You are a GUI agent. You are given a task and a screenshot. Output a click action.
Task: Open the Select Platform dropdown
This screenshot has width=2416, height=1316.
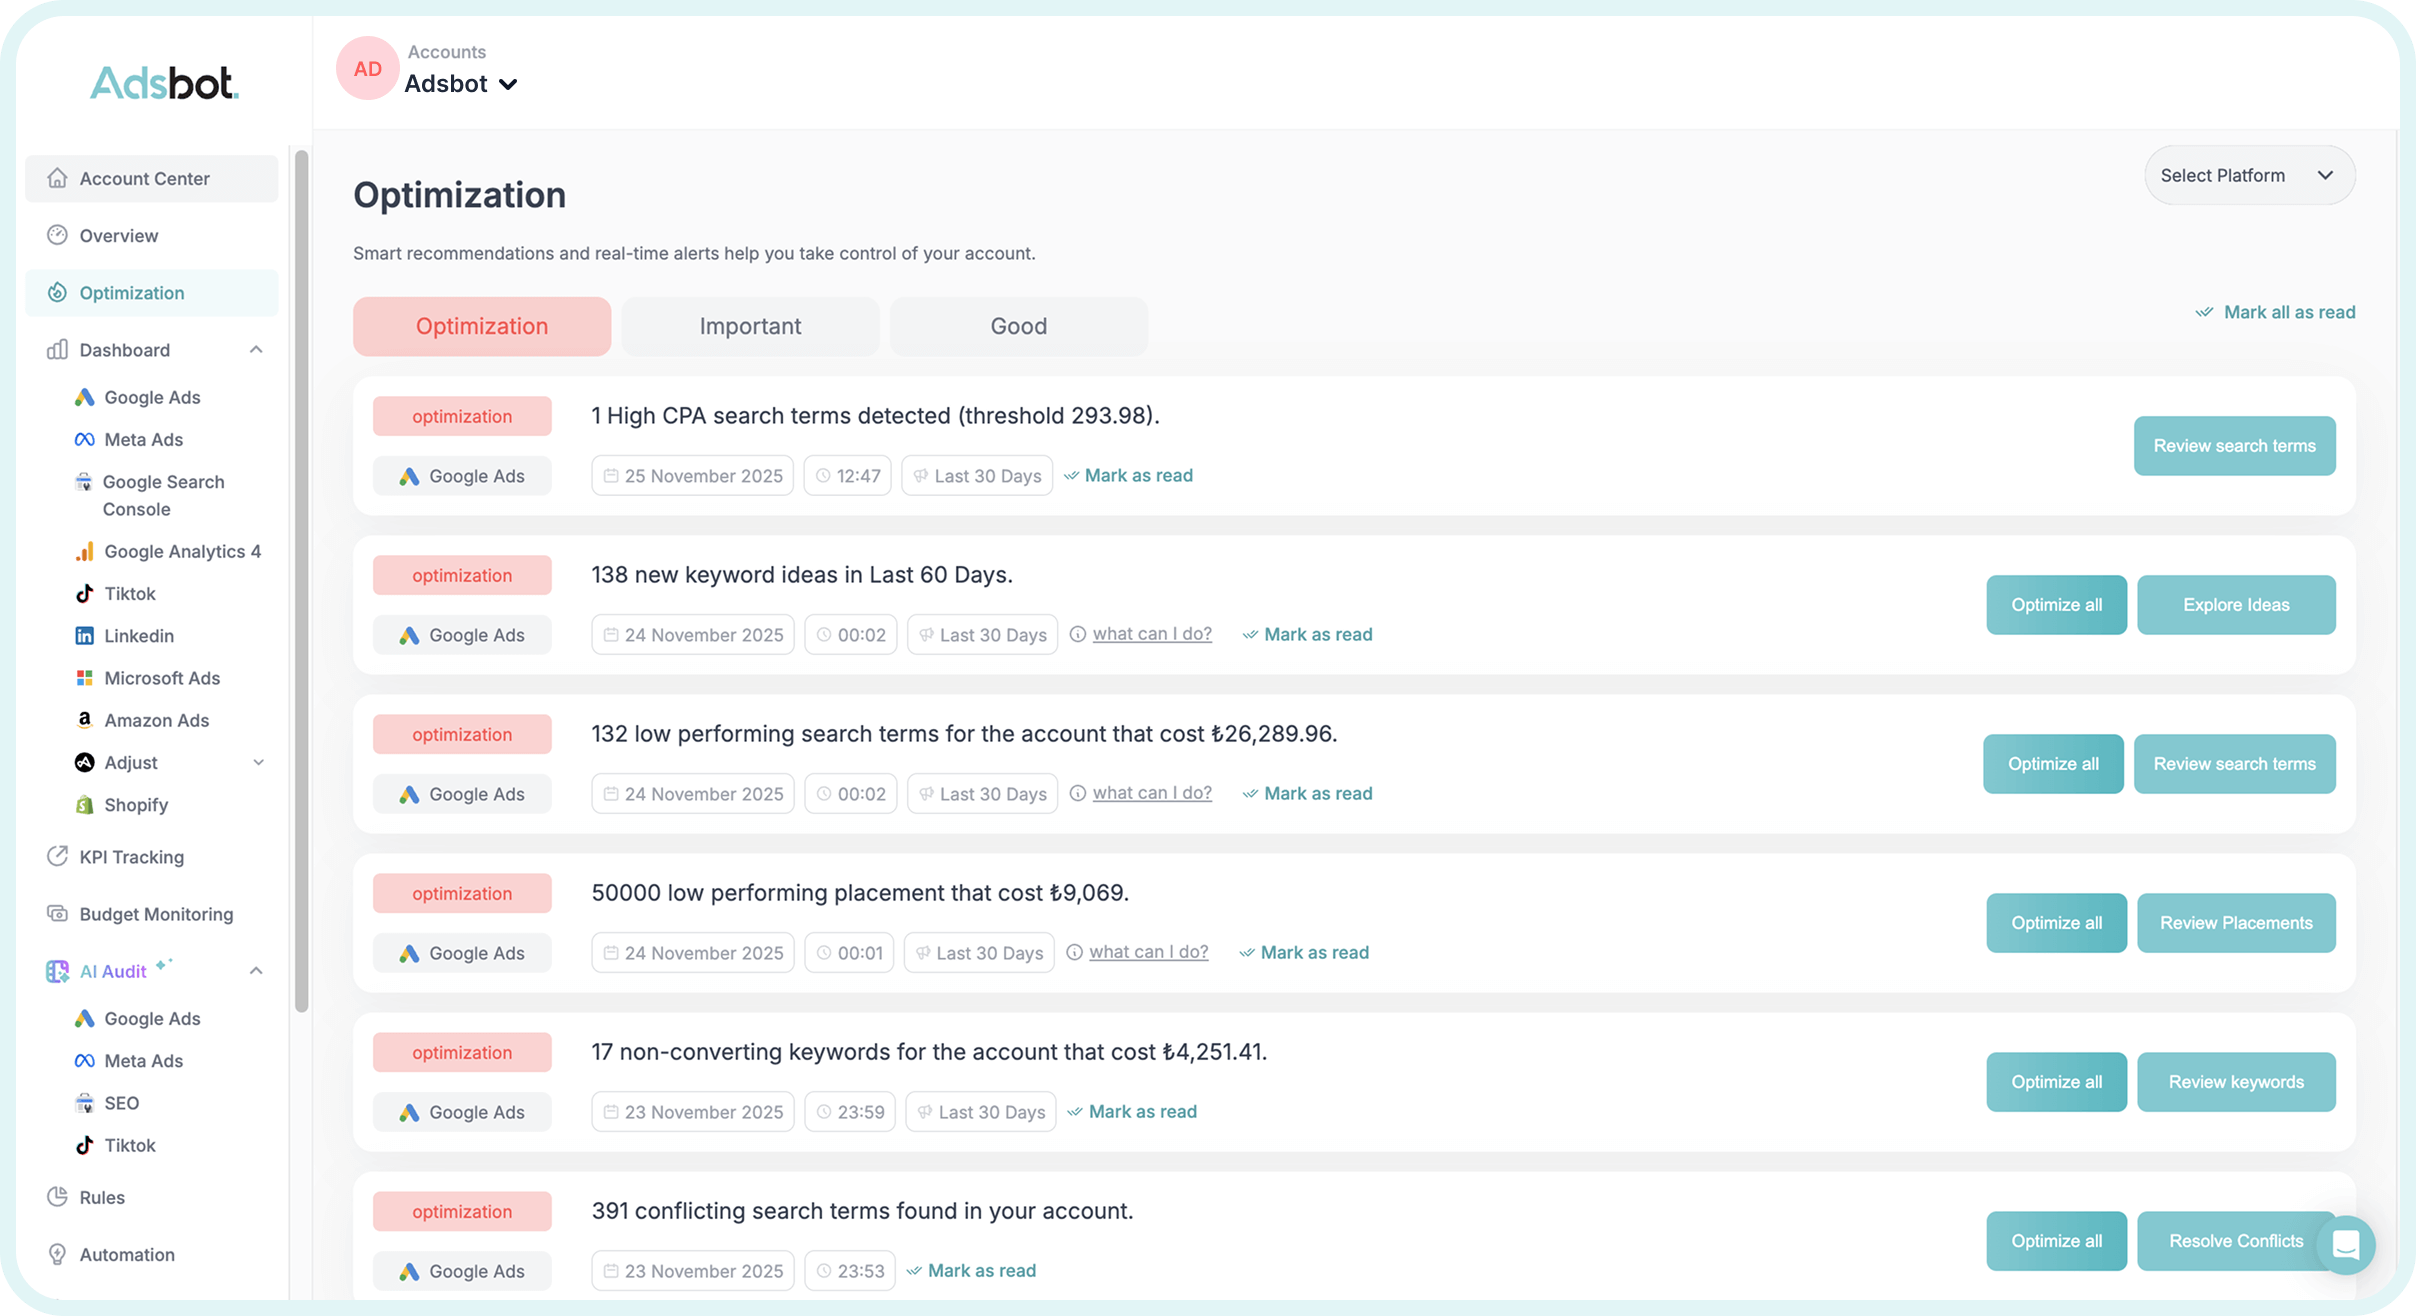tap(2248, 176)
